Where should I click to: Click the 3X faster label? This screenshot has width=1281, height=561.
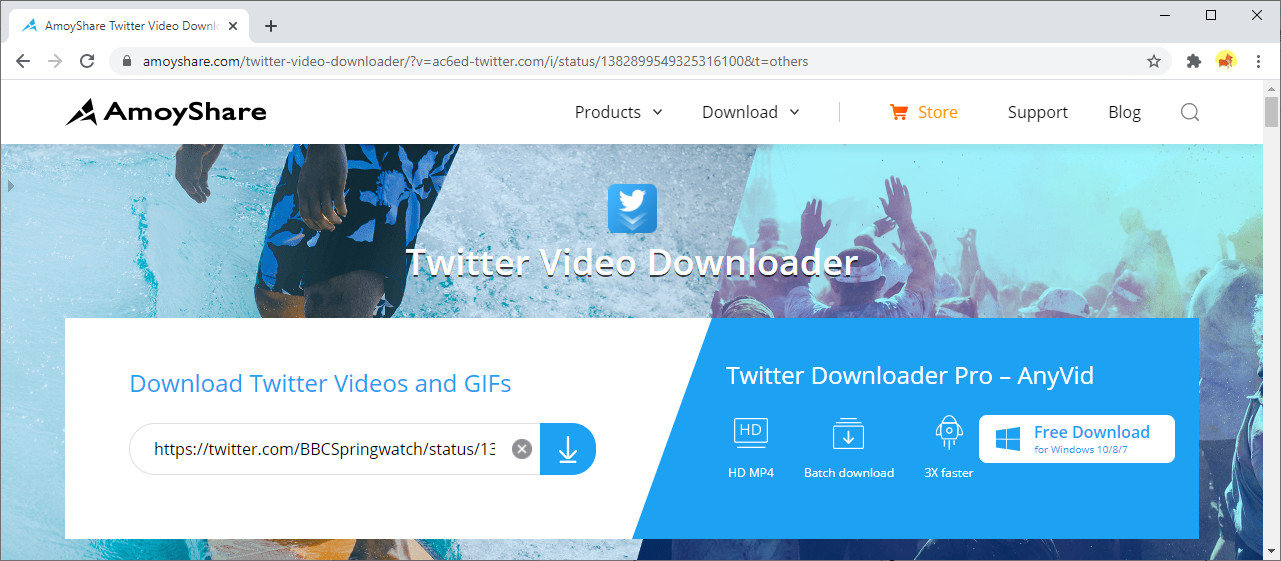949,472
